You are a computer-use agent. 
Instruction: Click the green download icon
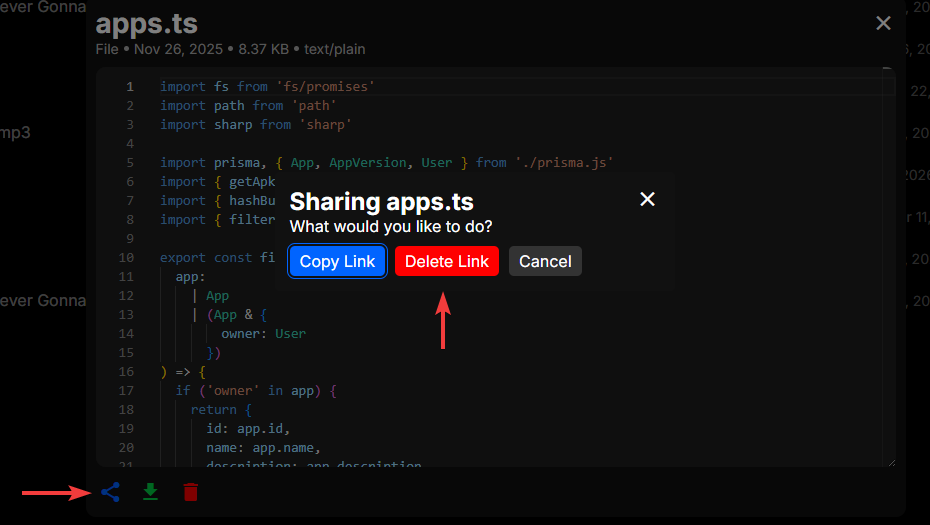pos(150,492)
